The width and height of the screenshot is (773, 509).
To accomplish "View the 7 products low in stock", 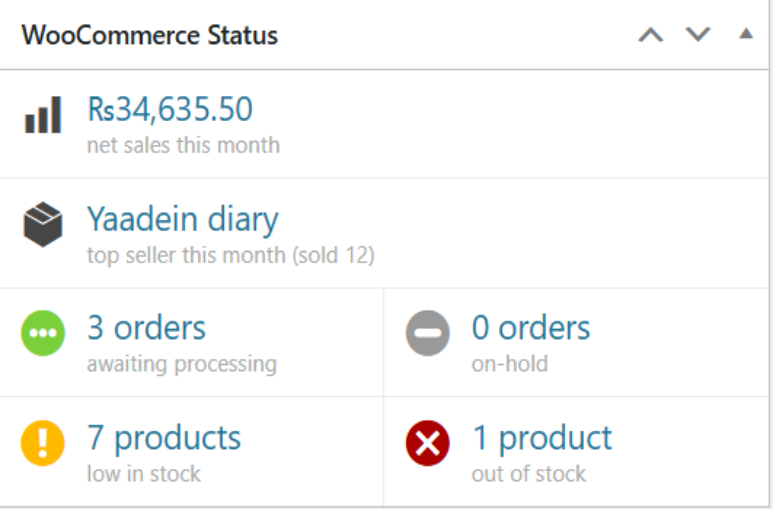I will click(x=164, y=438).
